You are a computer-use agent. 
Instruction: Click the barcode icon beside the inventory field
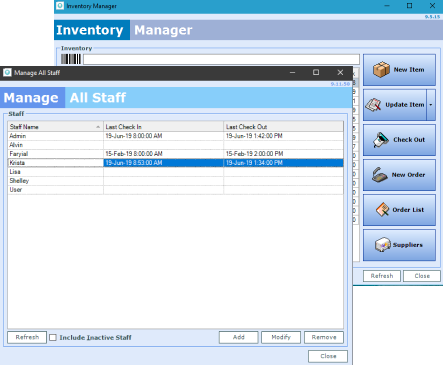point(71,59)
